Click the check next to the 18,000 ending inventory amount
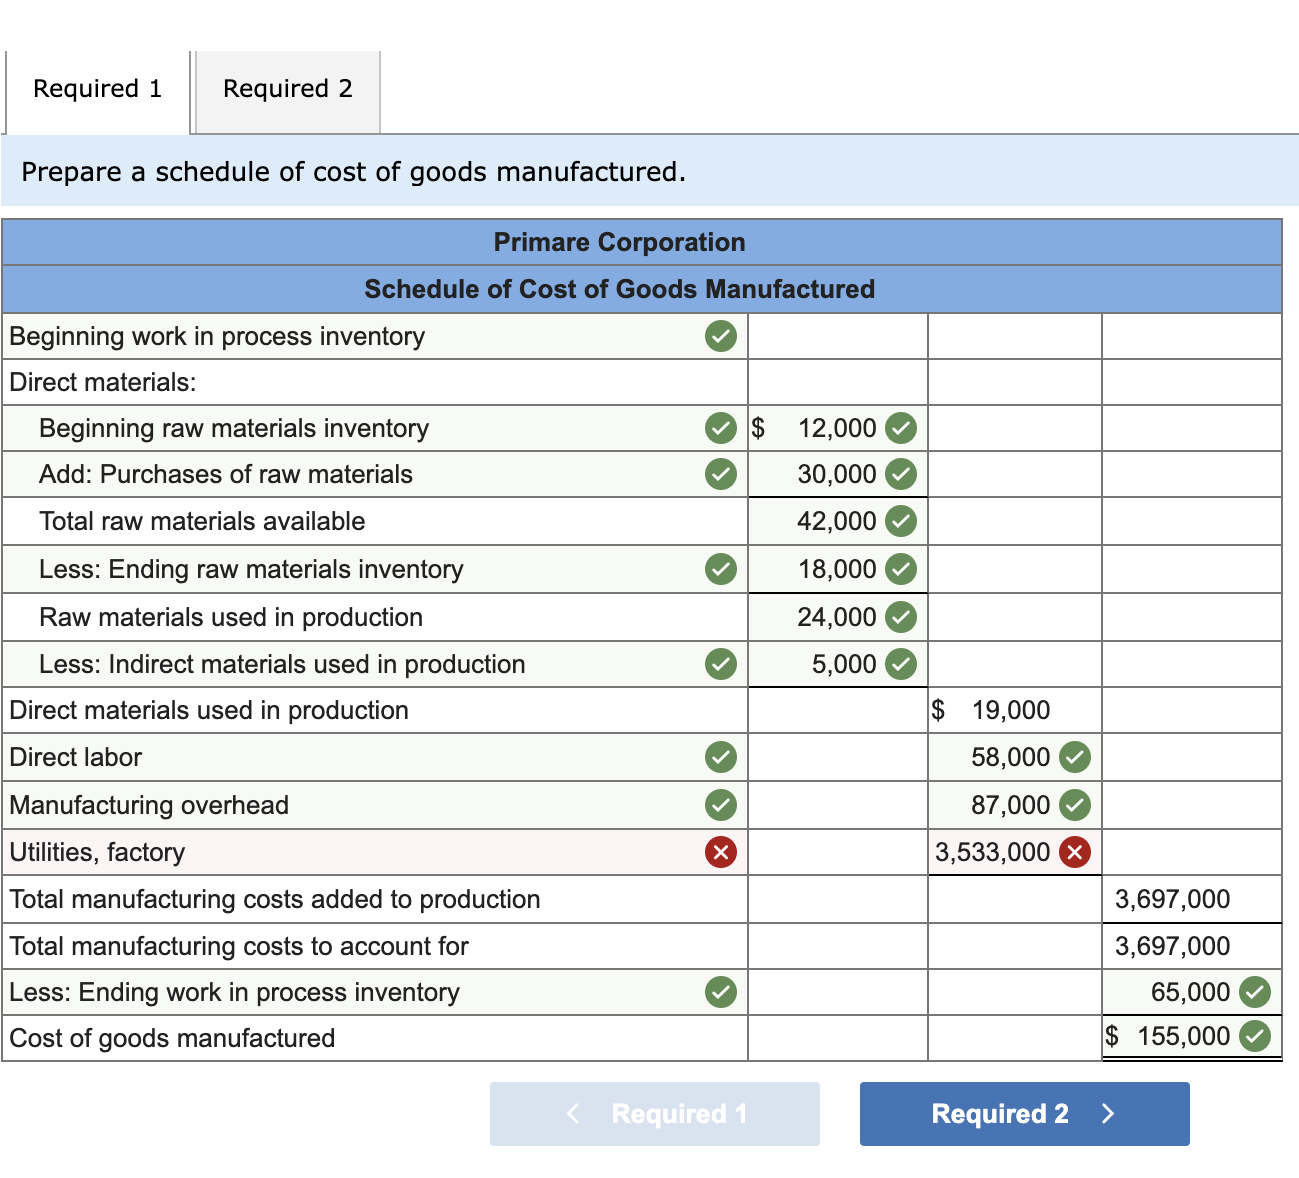This screenshot has height=1178, width=1299. tap(899, 569)
